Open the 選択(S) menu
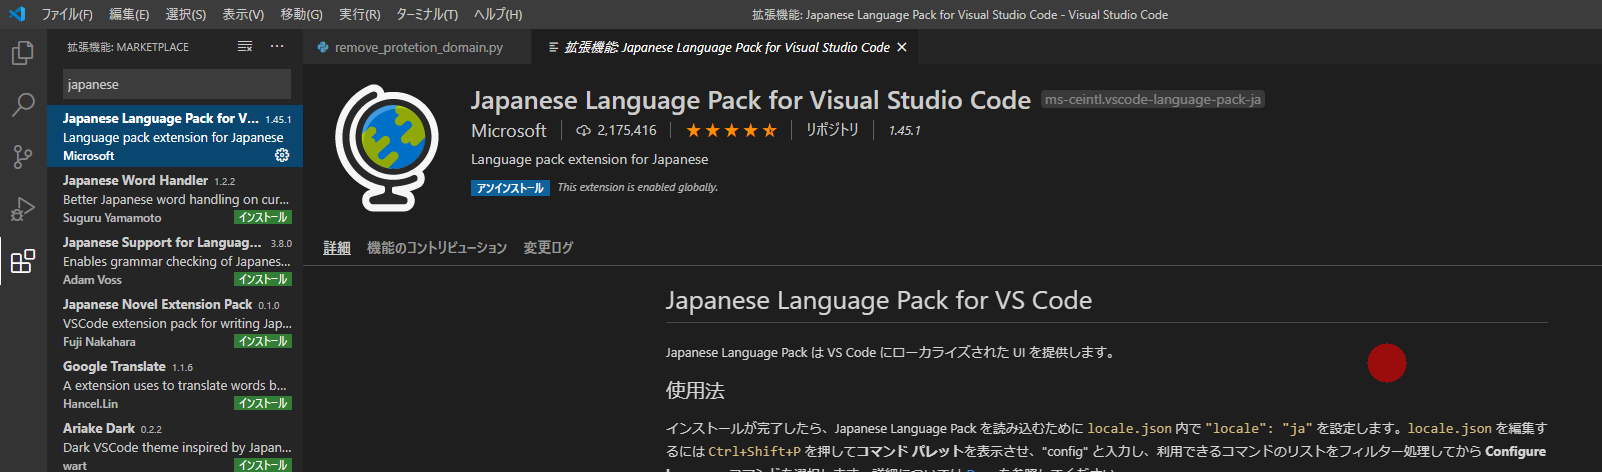This screenshot has width=1602, height=472. click(186, 14)
